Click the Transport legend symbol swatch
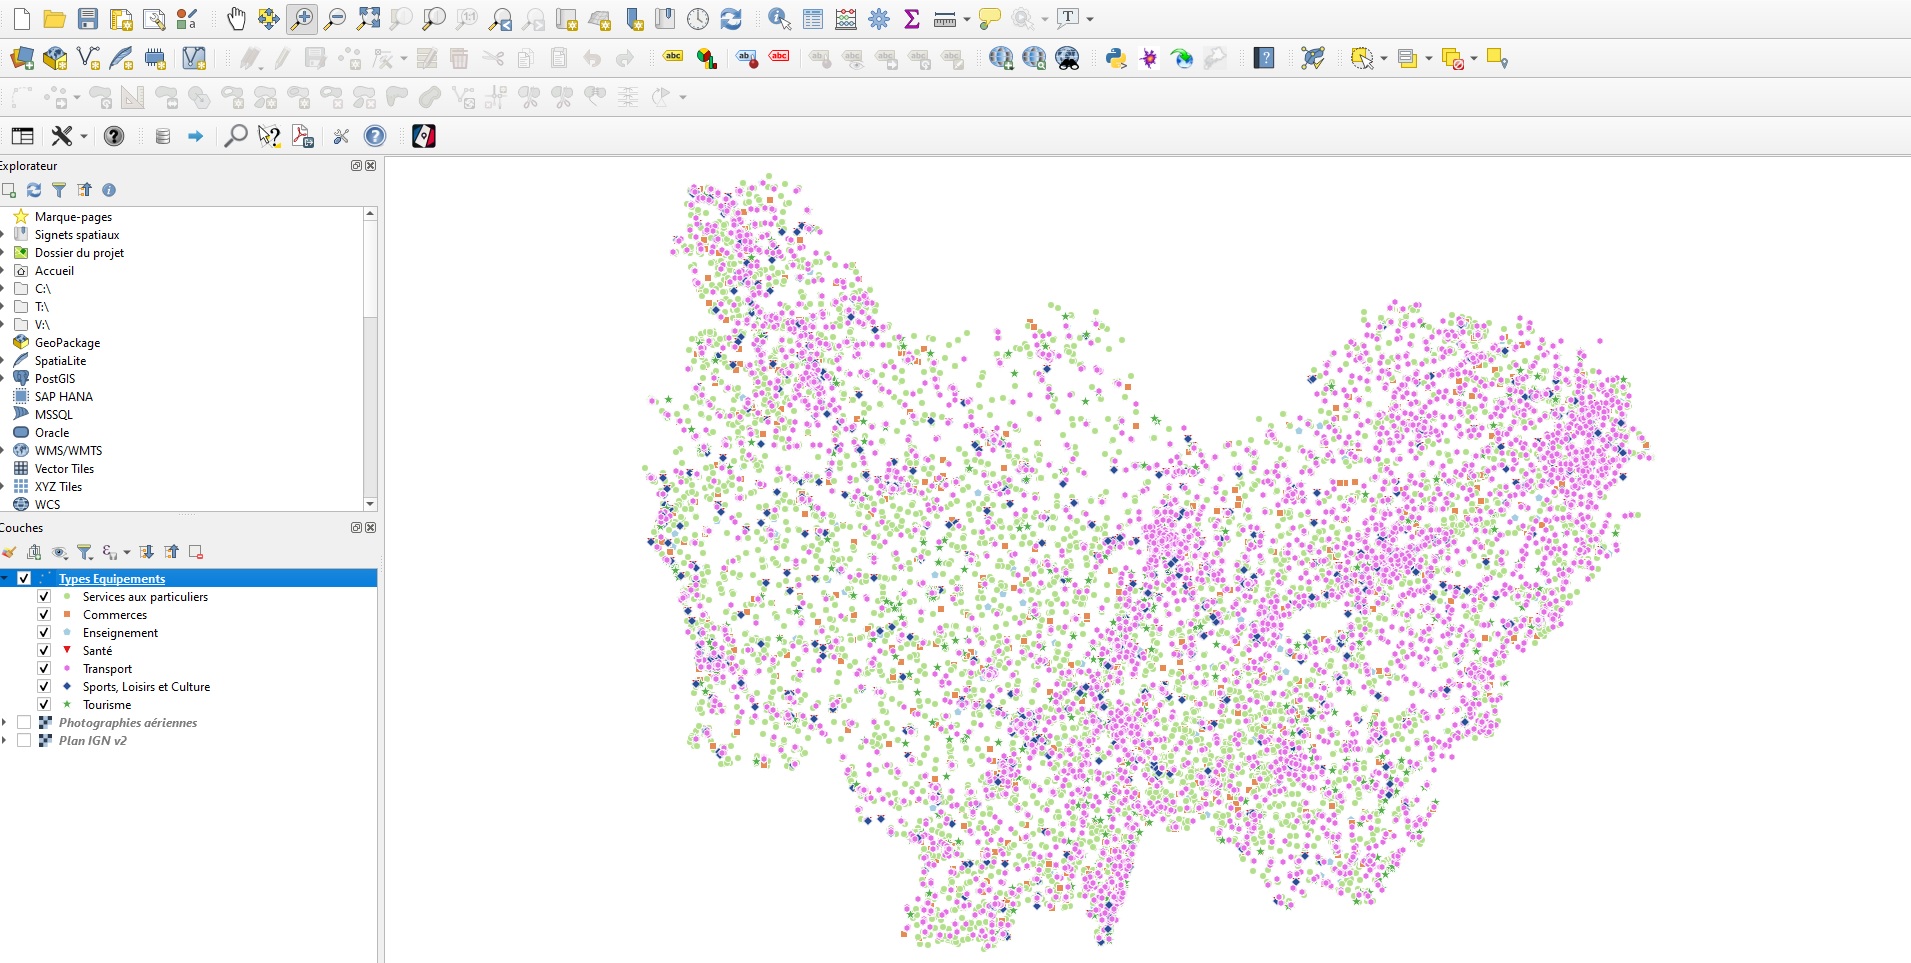This screenshot has width=1911, height=963. click(x=67, y=668)
